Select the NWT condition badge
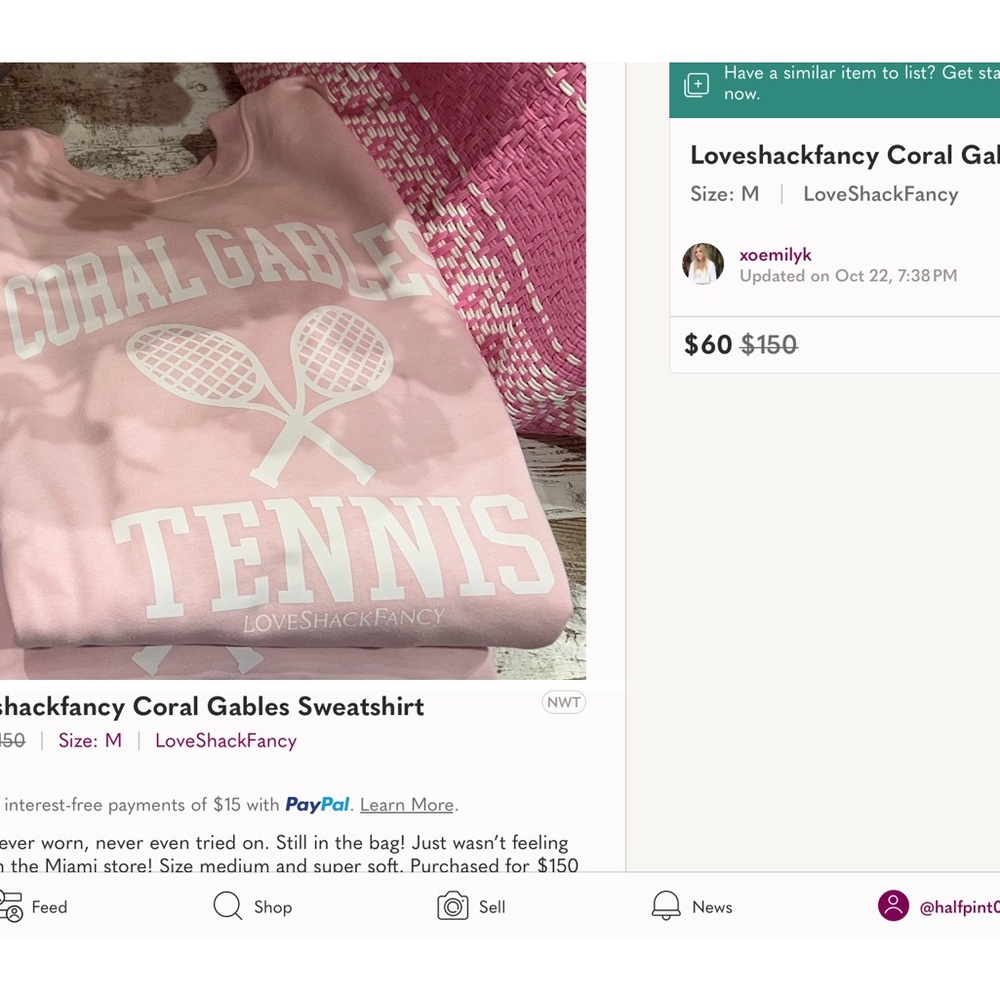 click(563, 702)
